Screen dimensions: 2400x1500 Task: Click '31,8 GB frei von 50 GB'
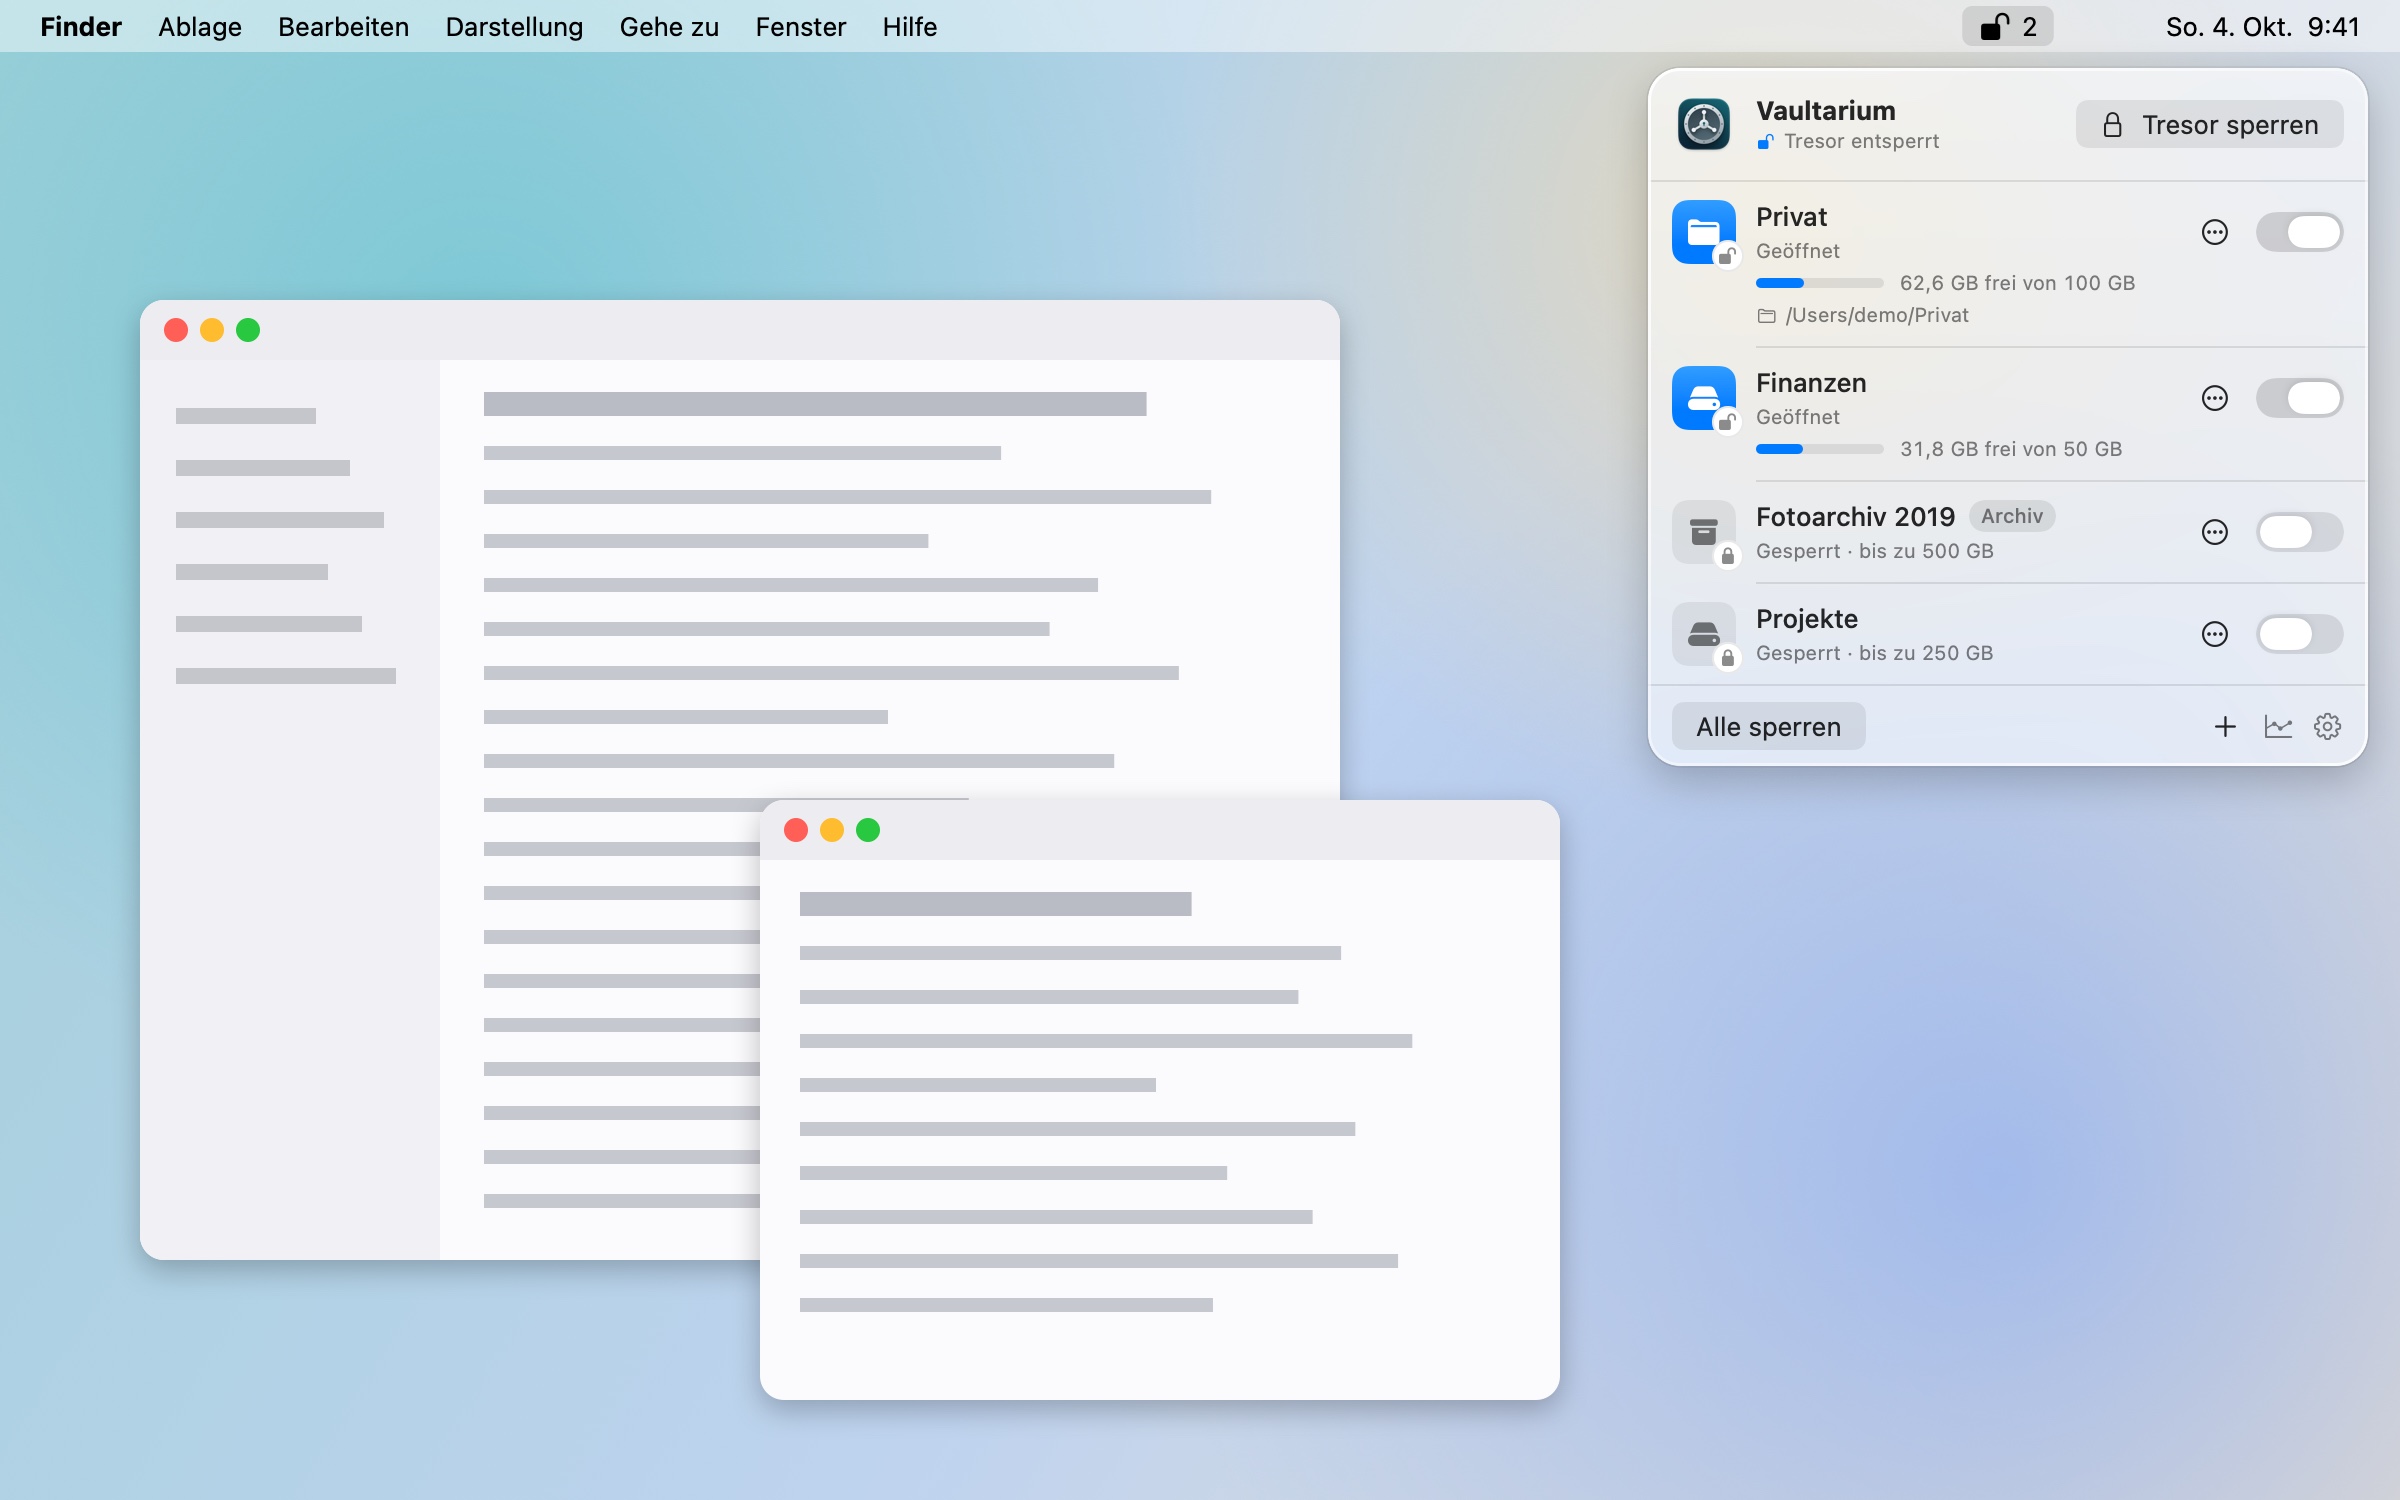point(2011,449)
